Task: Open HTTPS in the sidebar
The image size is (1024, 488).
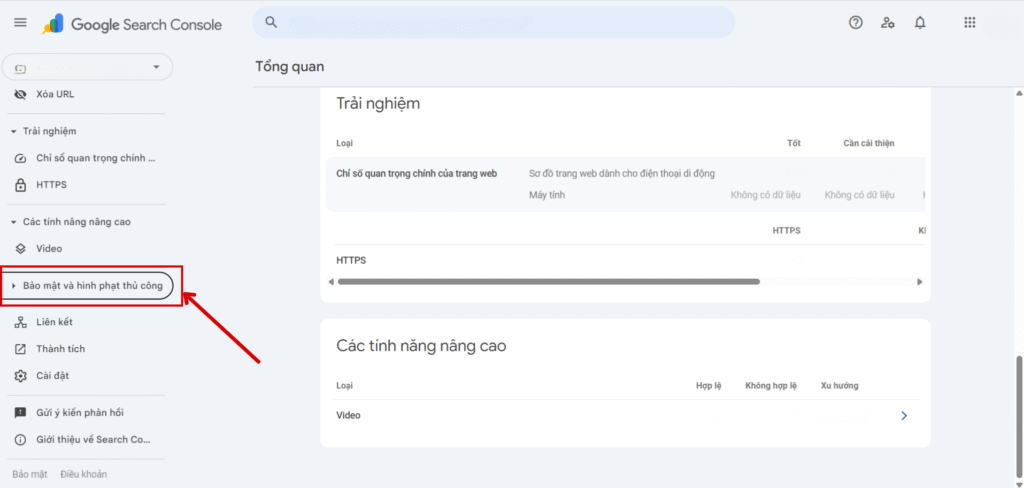Action: [x=51, y=185]
